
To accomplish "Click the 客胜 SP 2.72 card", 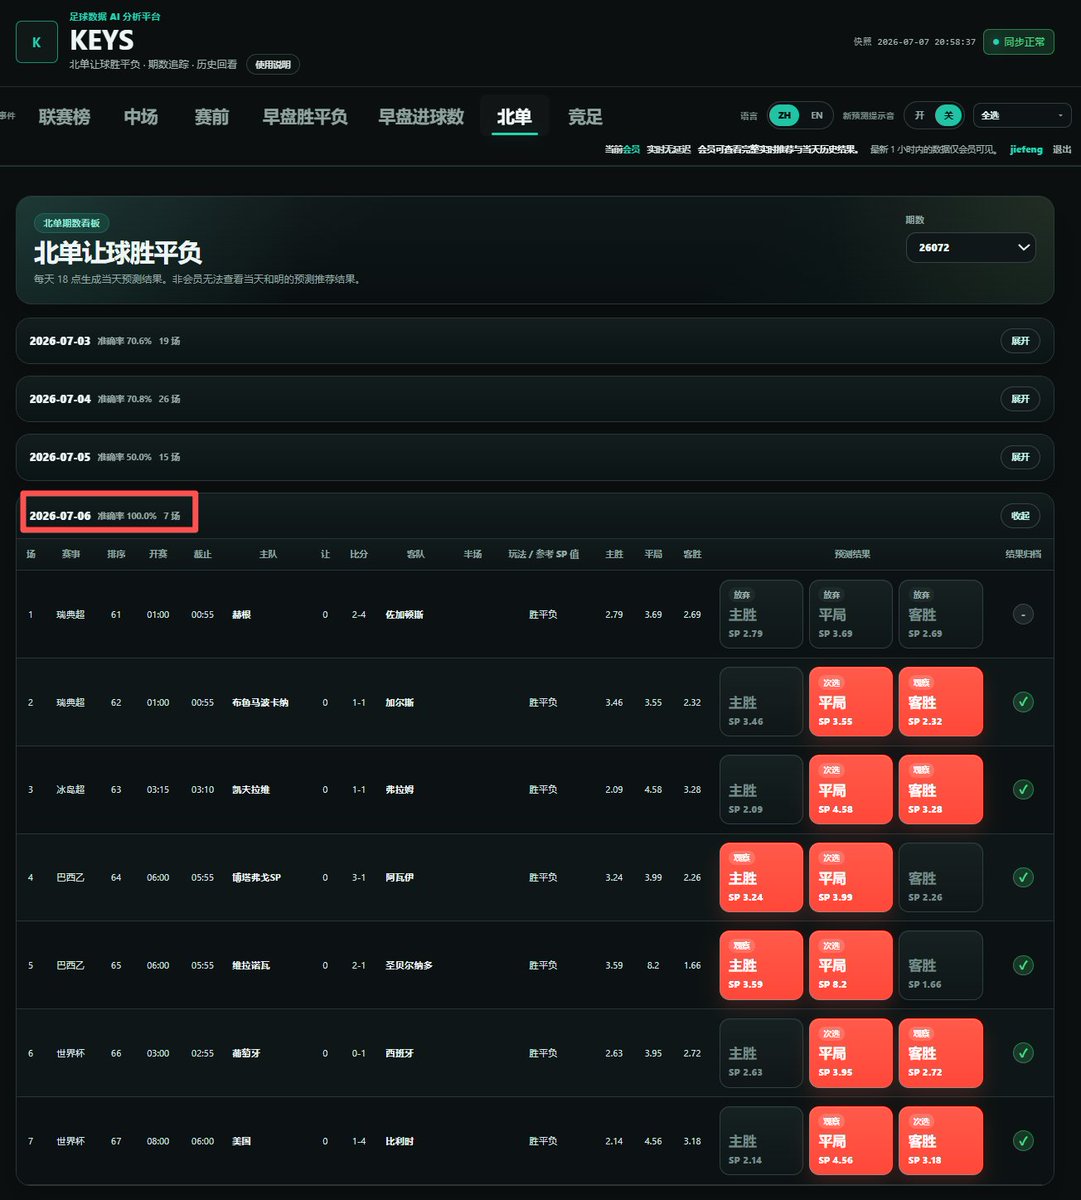I will pos(941,1053).
